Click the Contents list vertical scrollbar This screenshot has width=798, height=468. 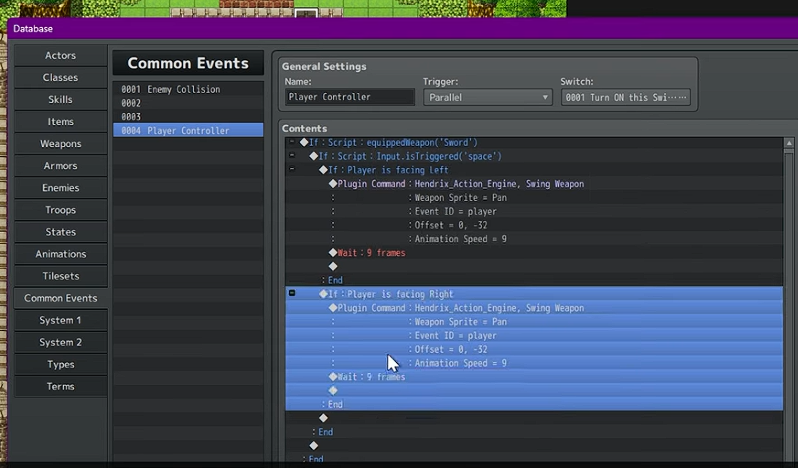[x=789, y=300]
